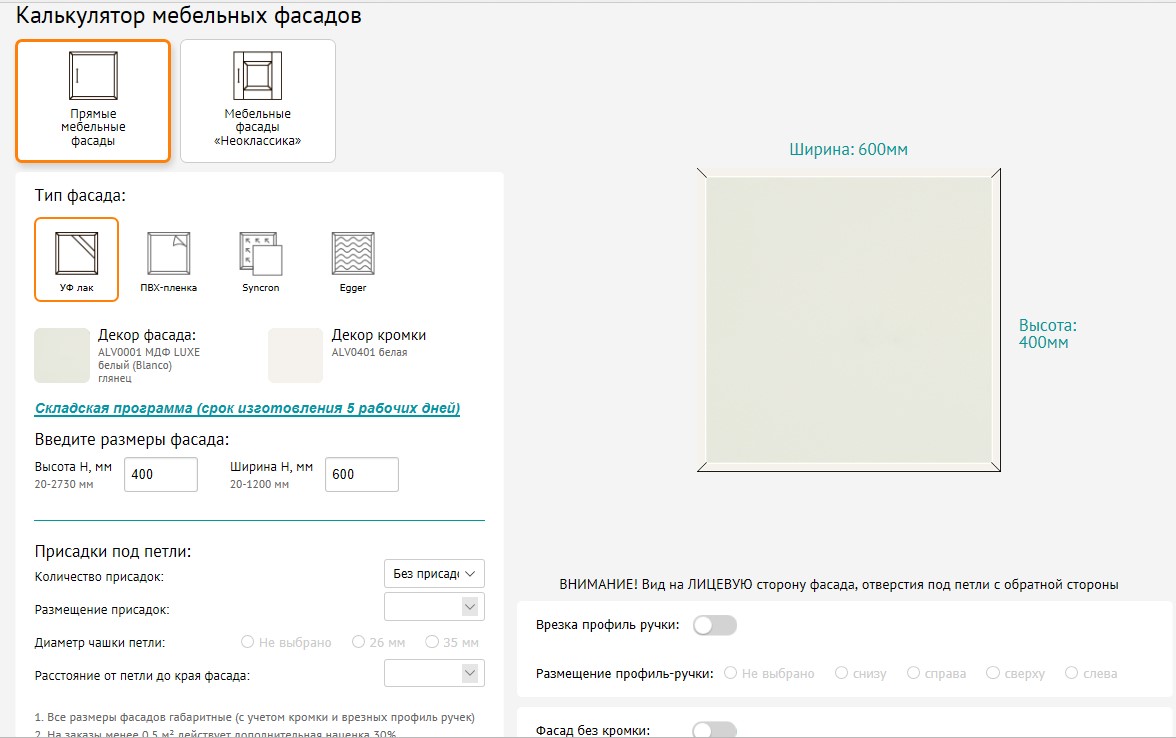1176x738 pixels.
Task: Choose снизу profile handle placement
Action: 841,673
